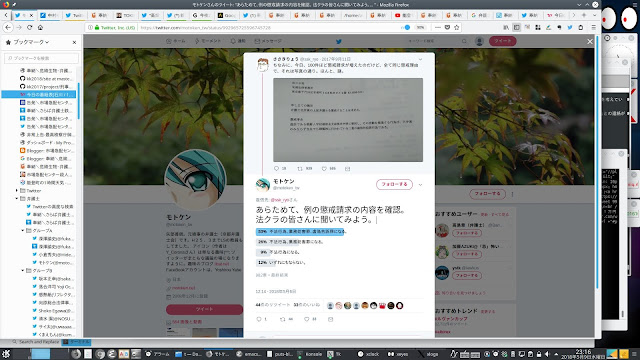This screenshot has width=640, height=360.
Task: Open the ブックマーク sidebar dropdown
Action: click(x=31, y=42)
